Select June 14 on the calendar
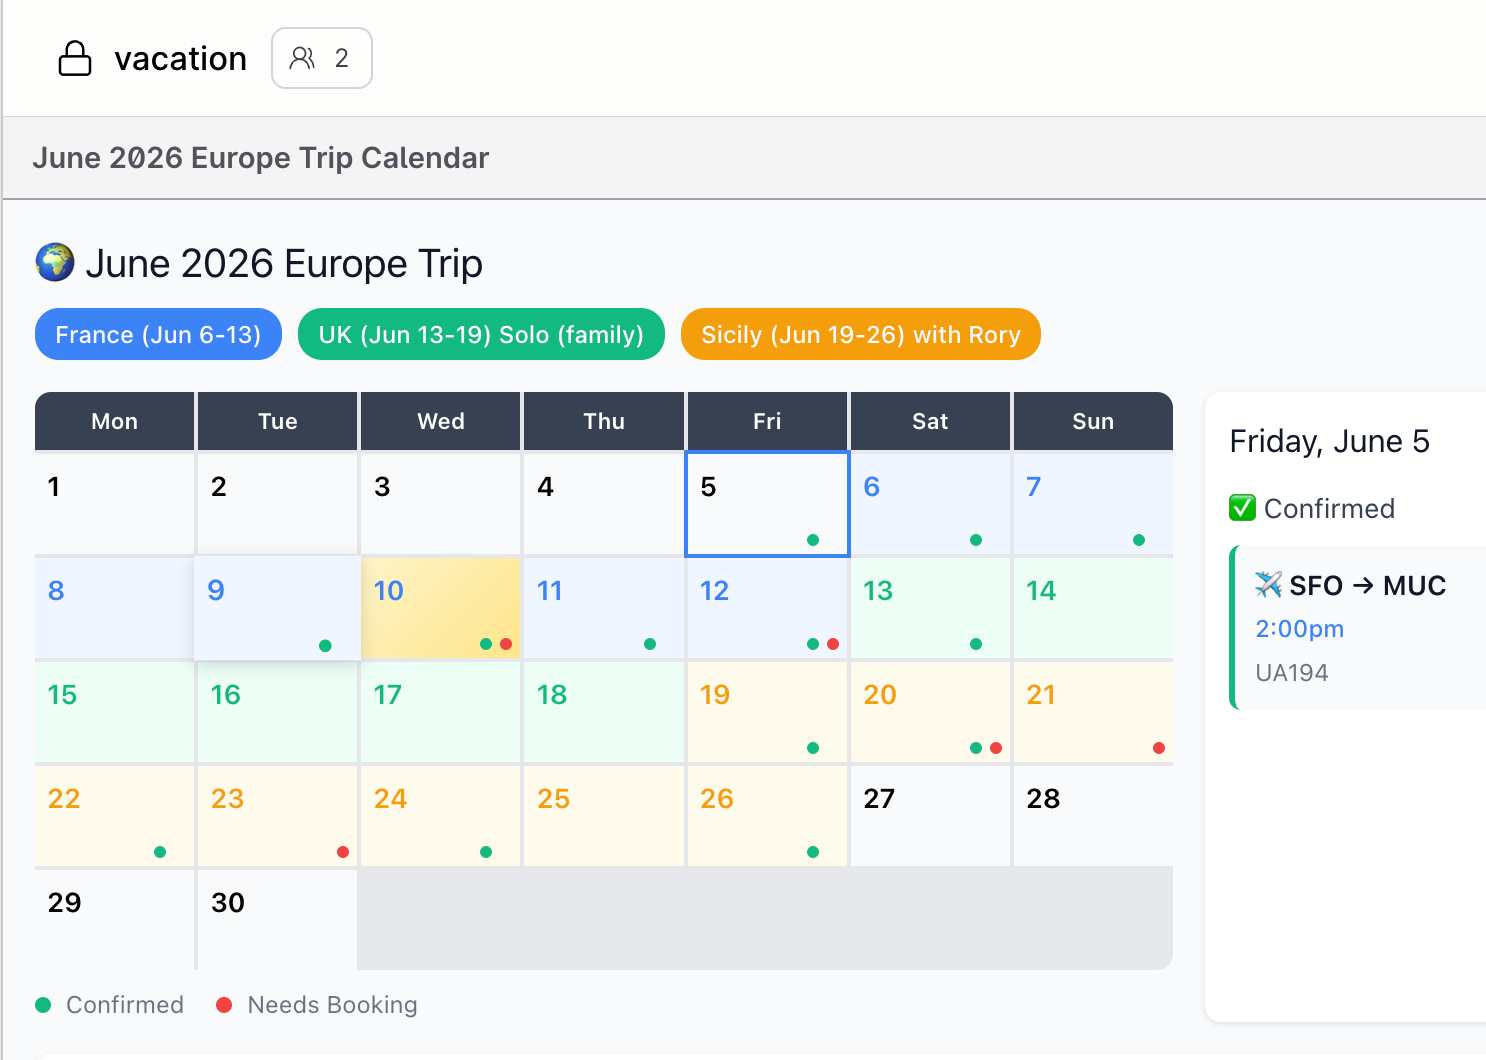 [x=1093, y=608]
